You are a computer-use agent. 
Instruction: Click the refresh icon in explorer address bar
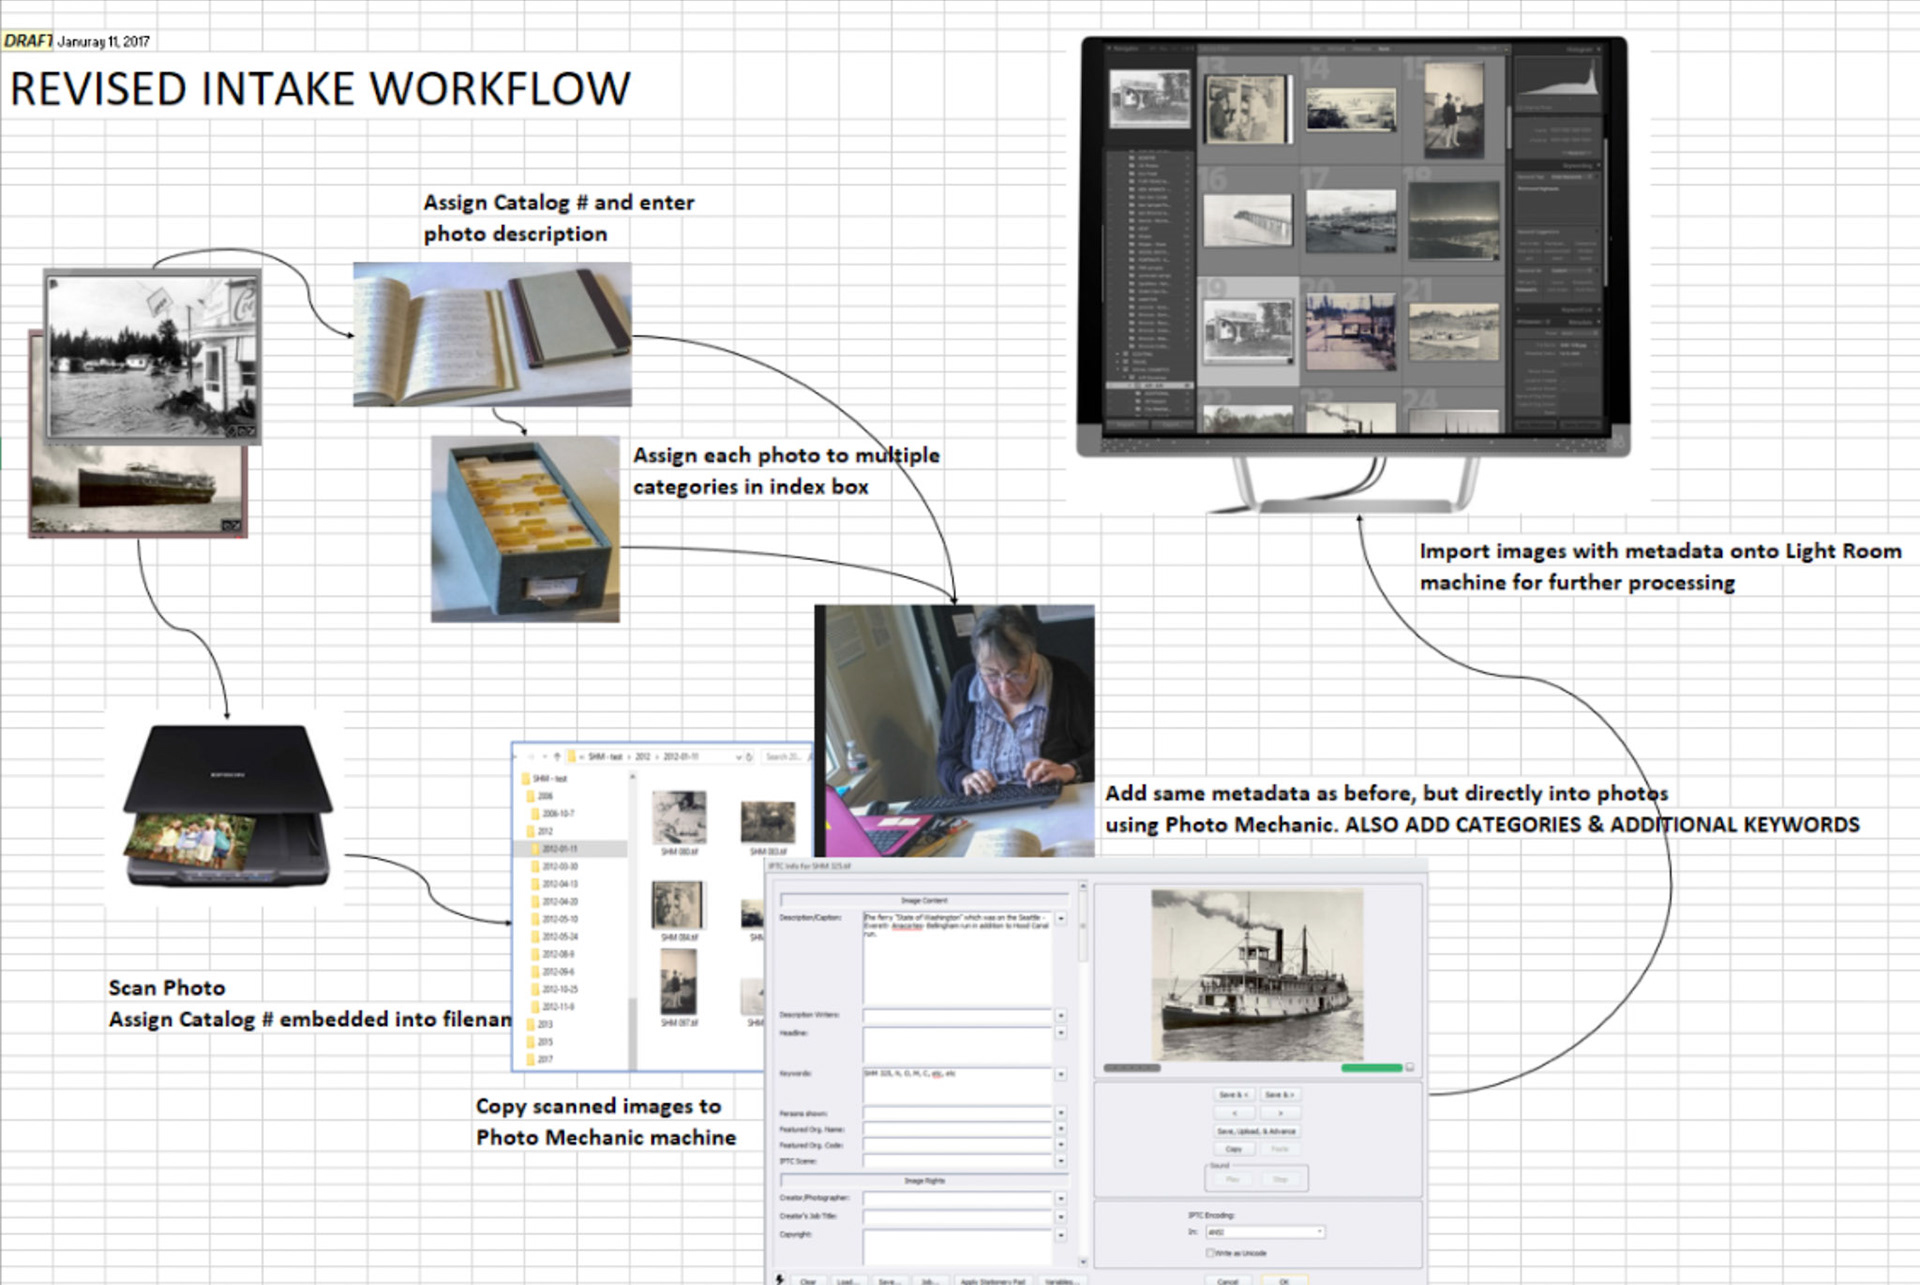(750, 757)
